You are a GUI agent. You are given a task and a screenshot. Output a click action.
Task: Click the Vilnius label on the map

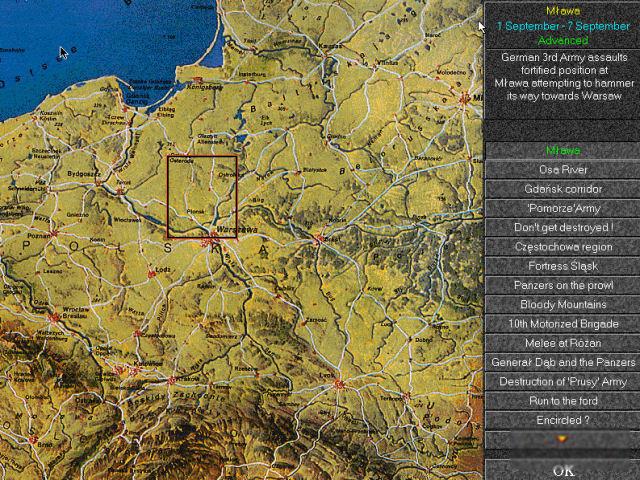pos(387,63)
